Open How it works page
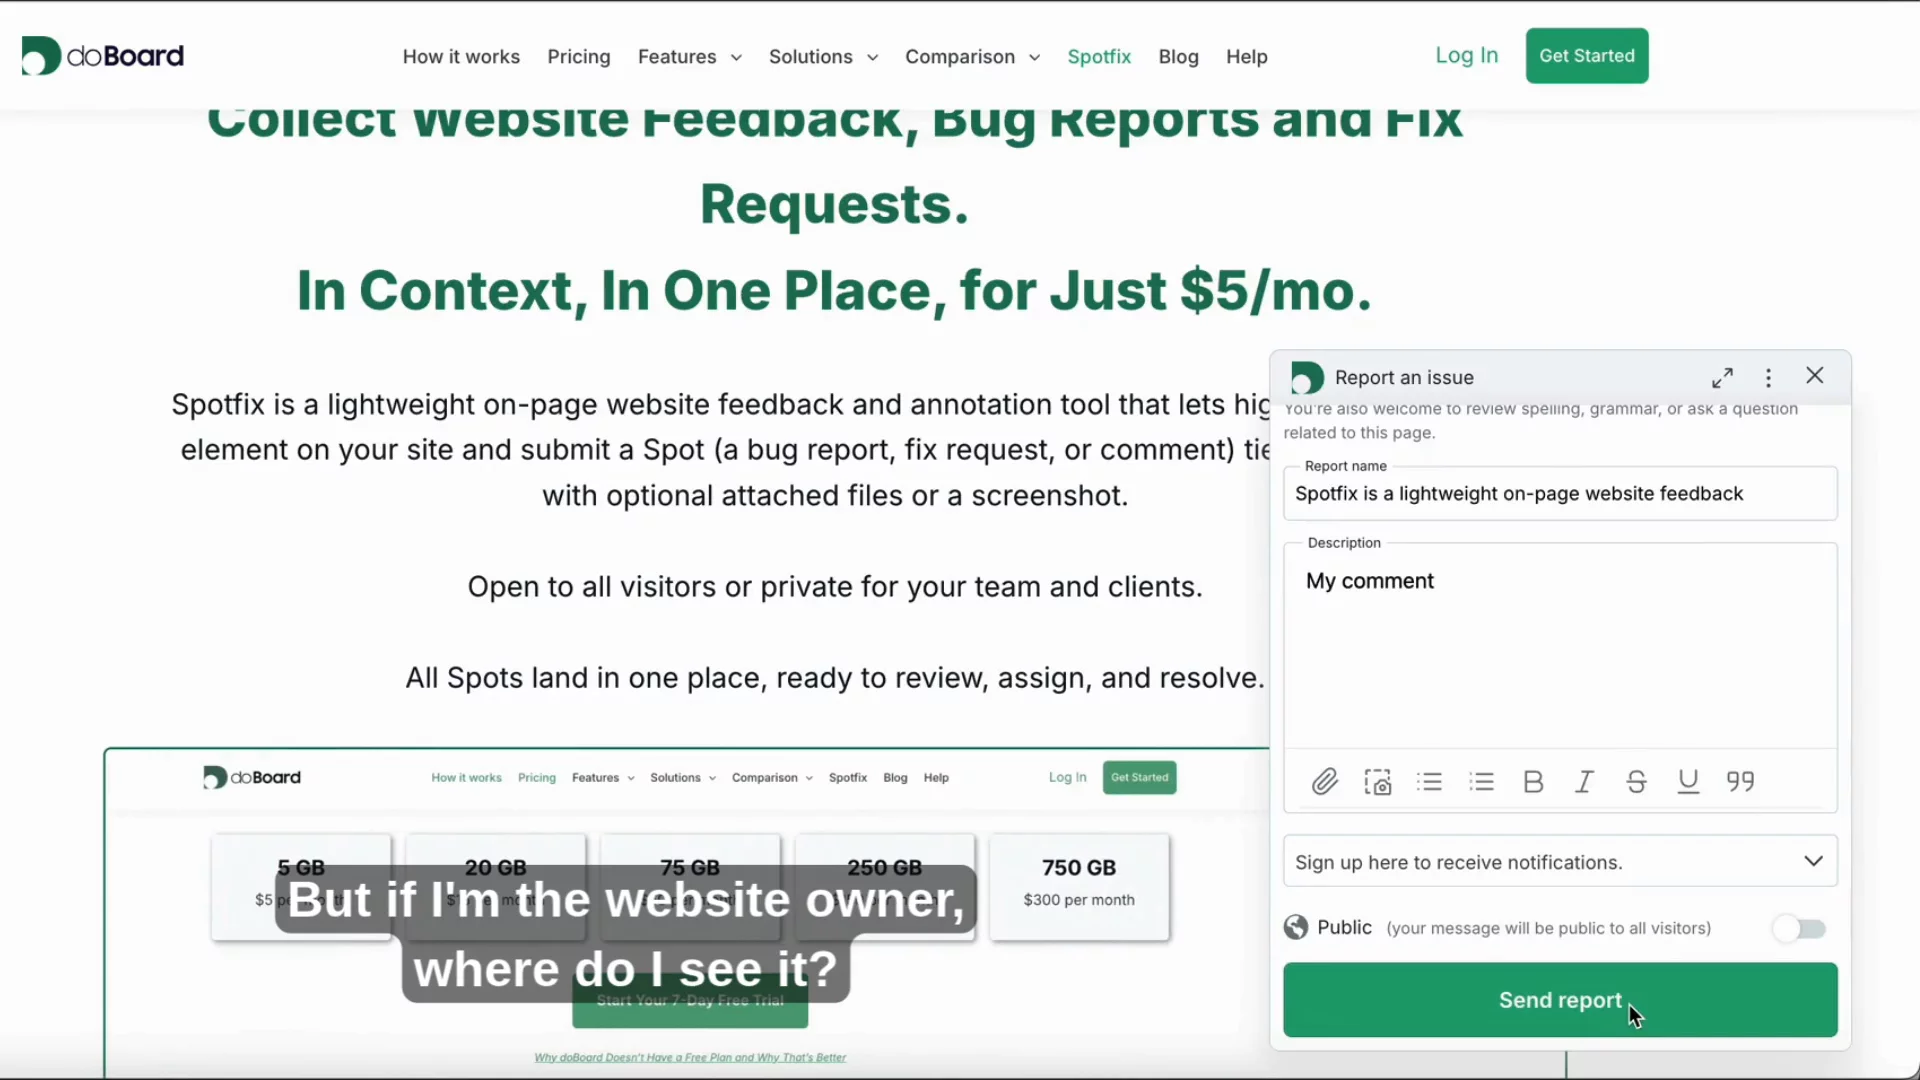Viewport: 1920px width, 1080px height. click(x=461, y=57)
